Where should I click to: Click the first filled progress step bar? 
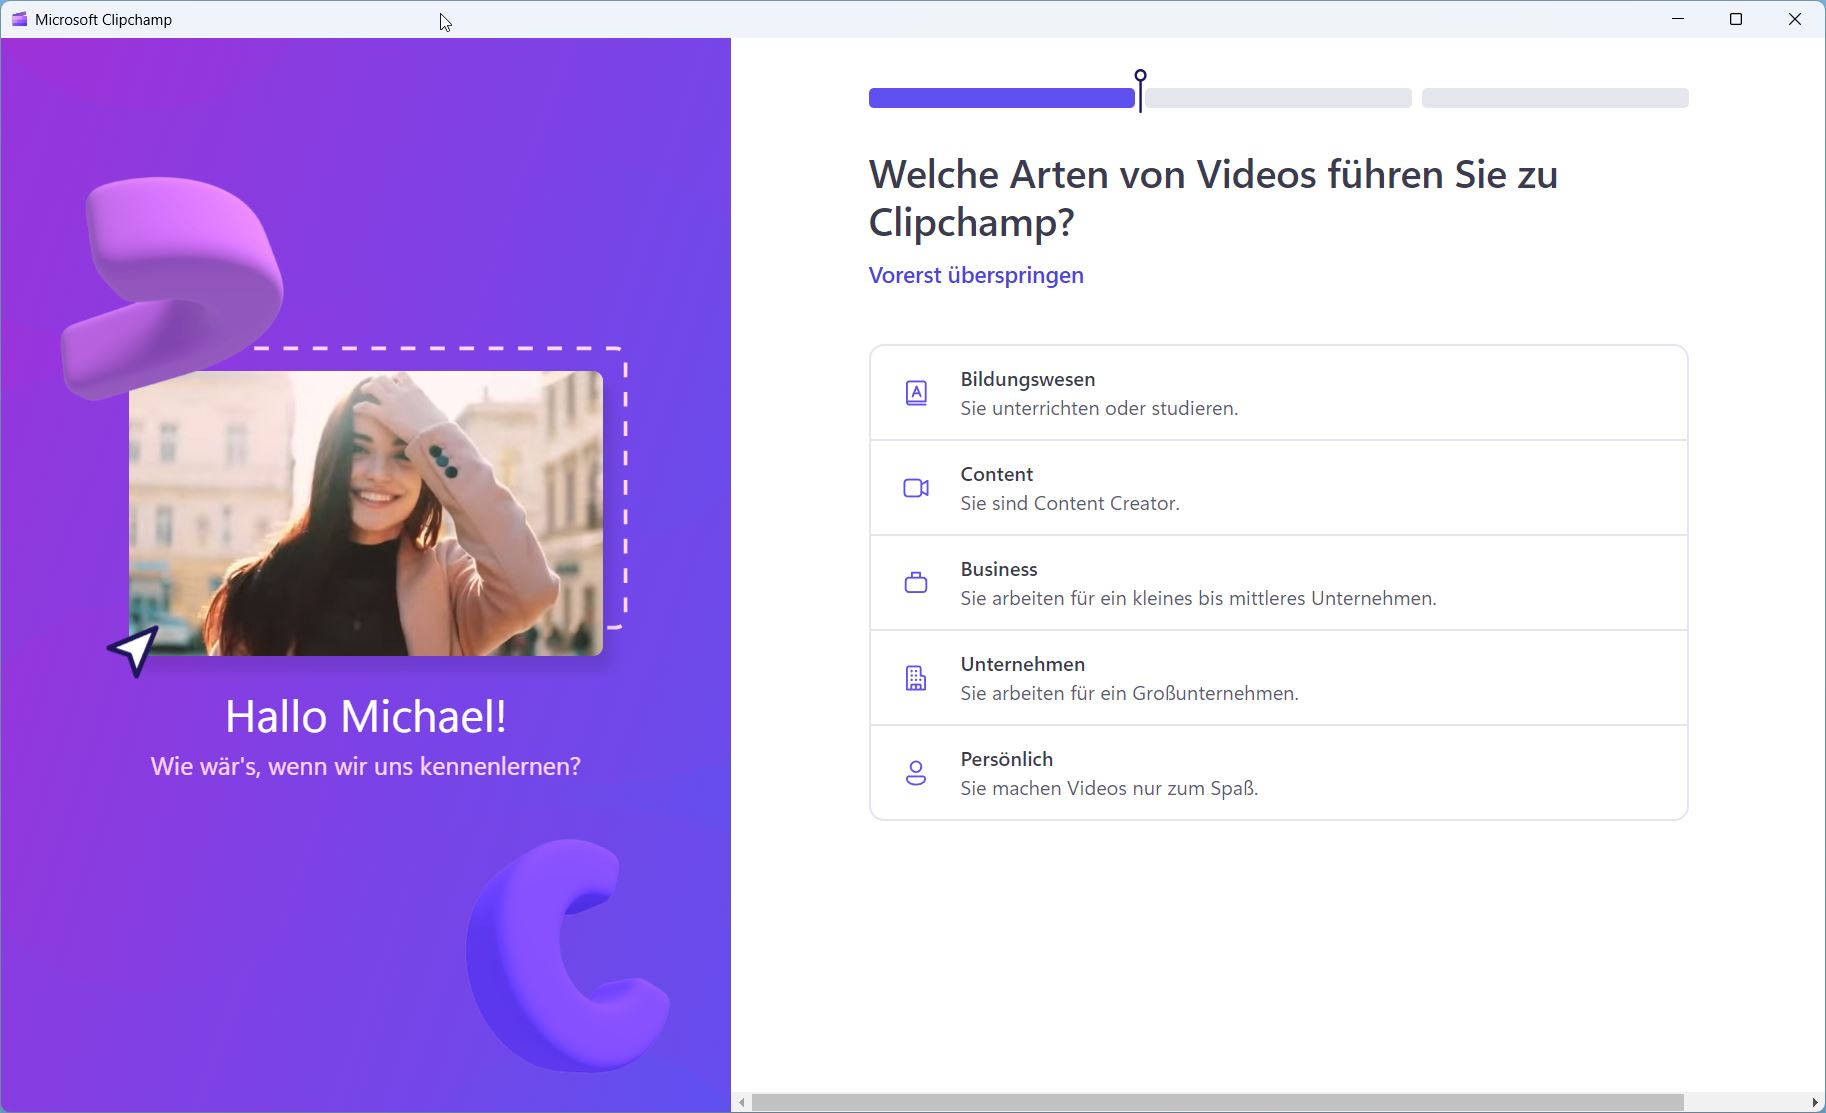point(1002,98)
